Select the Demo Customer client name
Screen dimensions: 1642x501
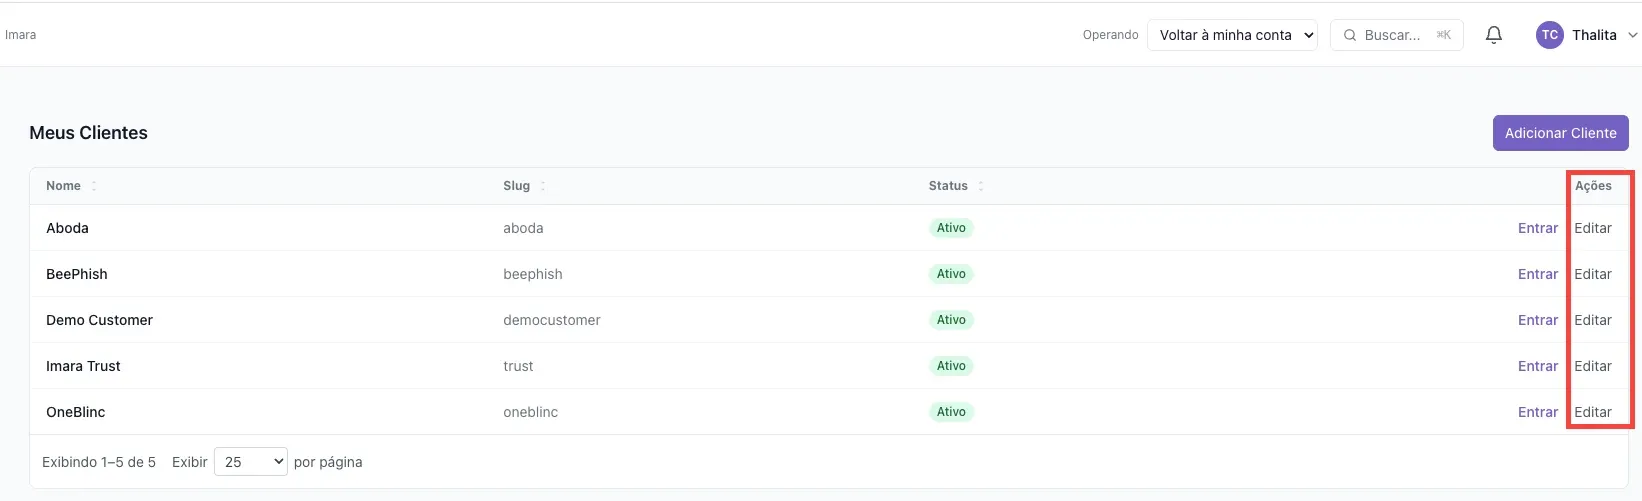tap(99, 320)
